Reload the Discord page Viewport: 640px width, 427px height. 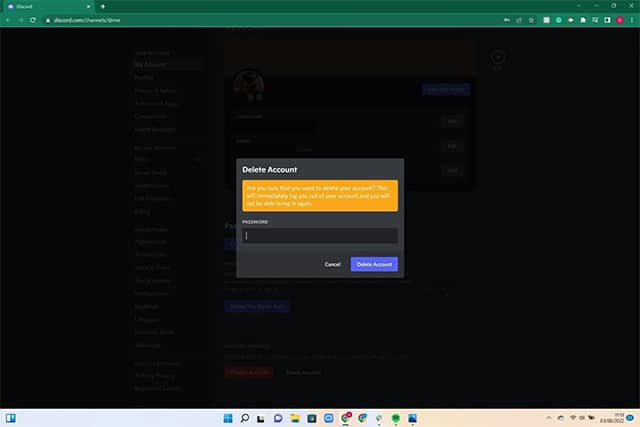pos(34,19)
